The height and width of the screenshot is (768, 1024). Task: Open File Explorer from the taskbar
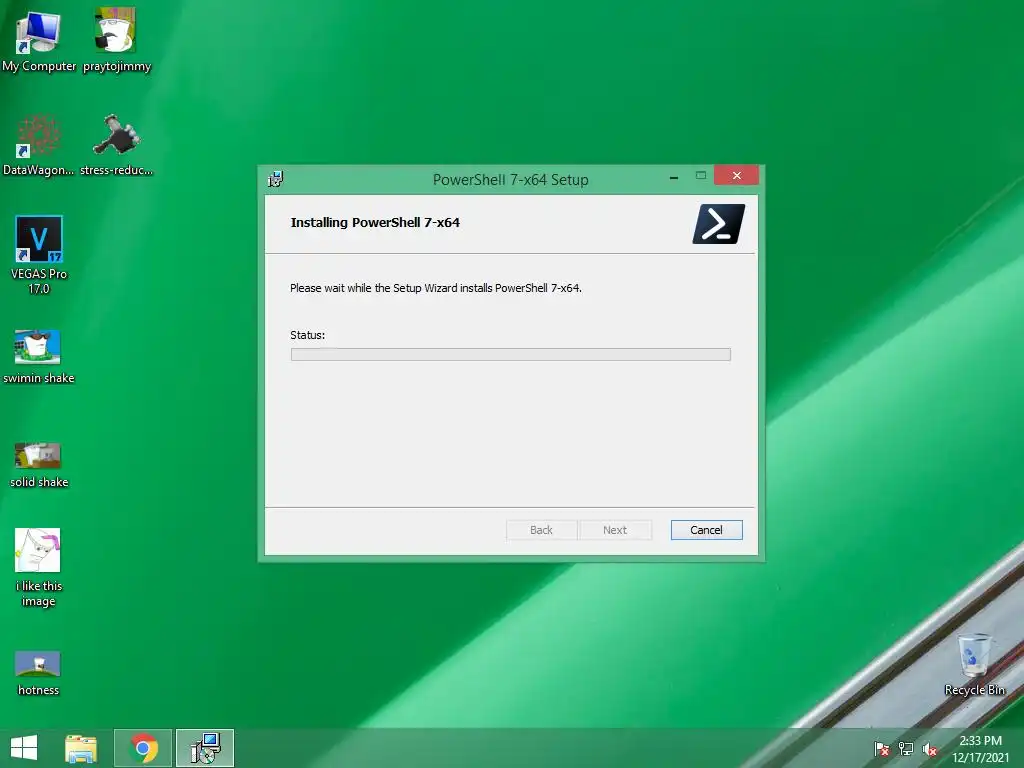81,748
